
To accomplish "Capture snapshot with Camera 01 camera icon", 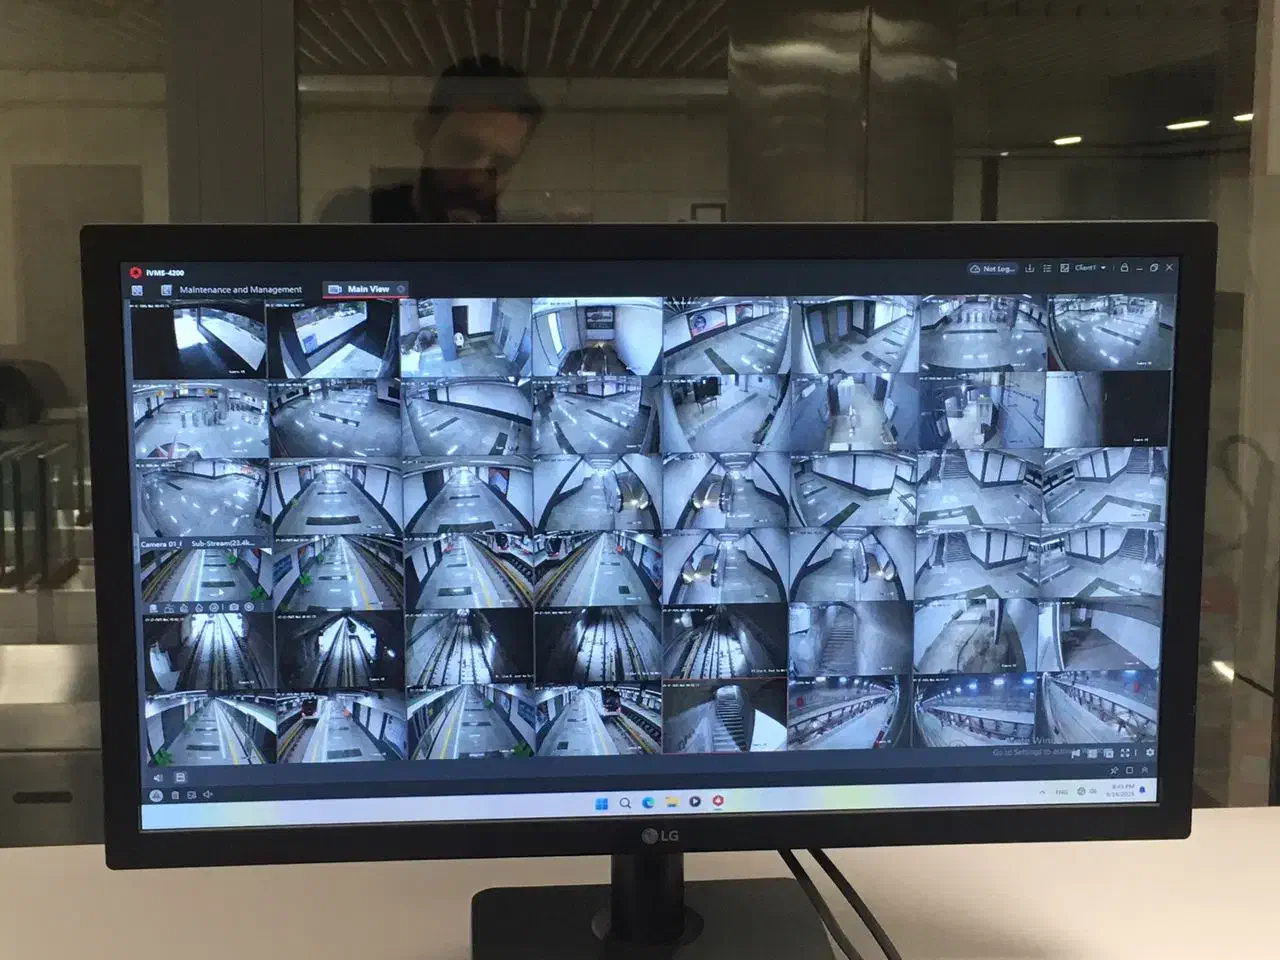I will pyautogui.click(x=233, y=607).
